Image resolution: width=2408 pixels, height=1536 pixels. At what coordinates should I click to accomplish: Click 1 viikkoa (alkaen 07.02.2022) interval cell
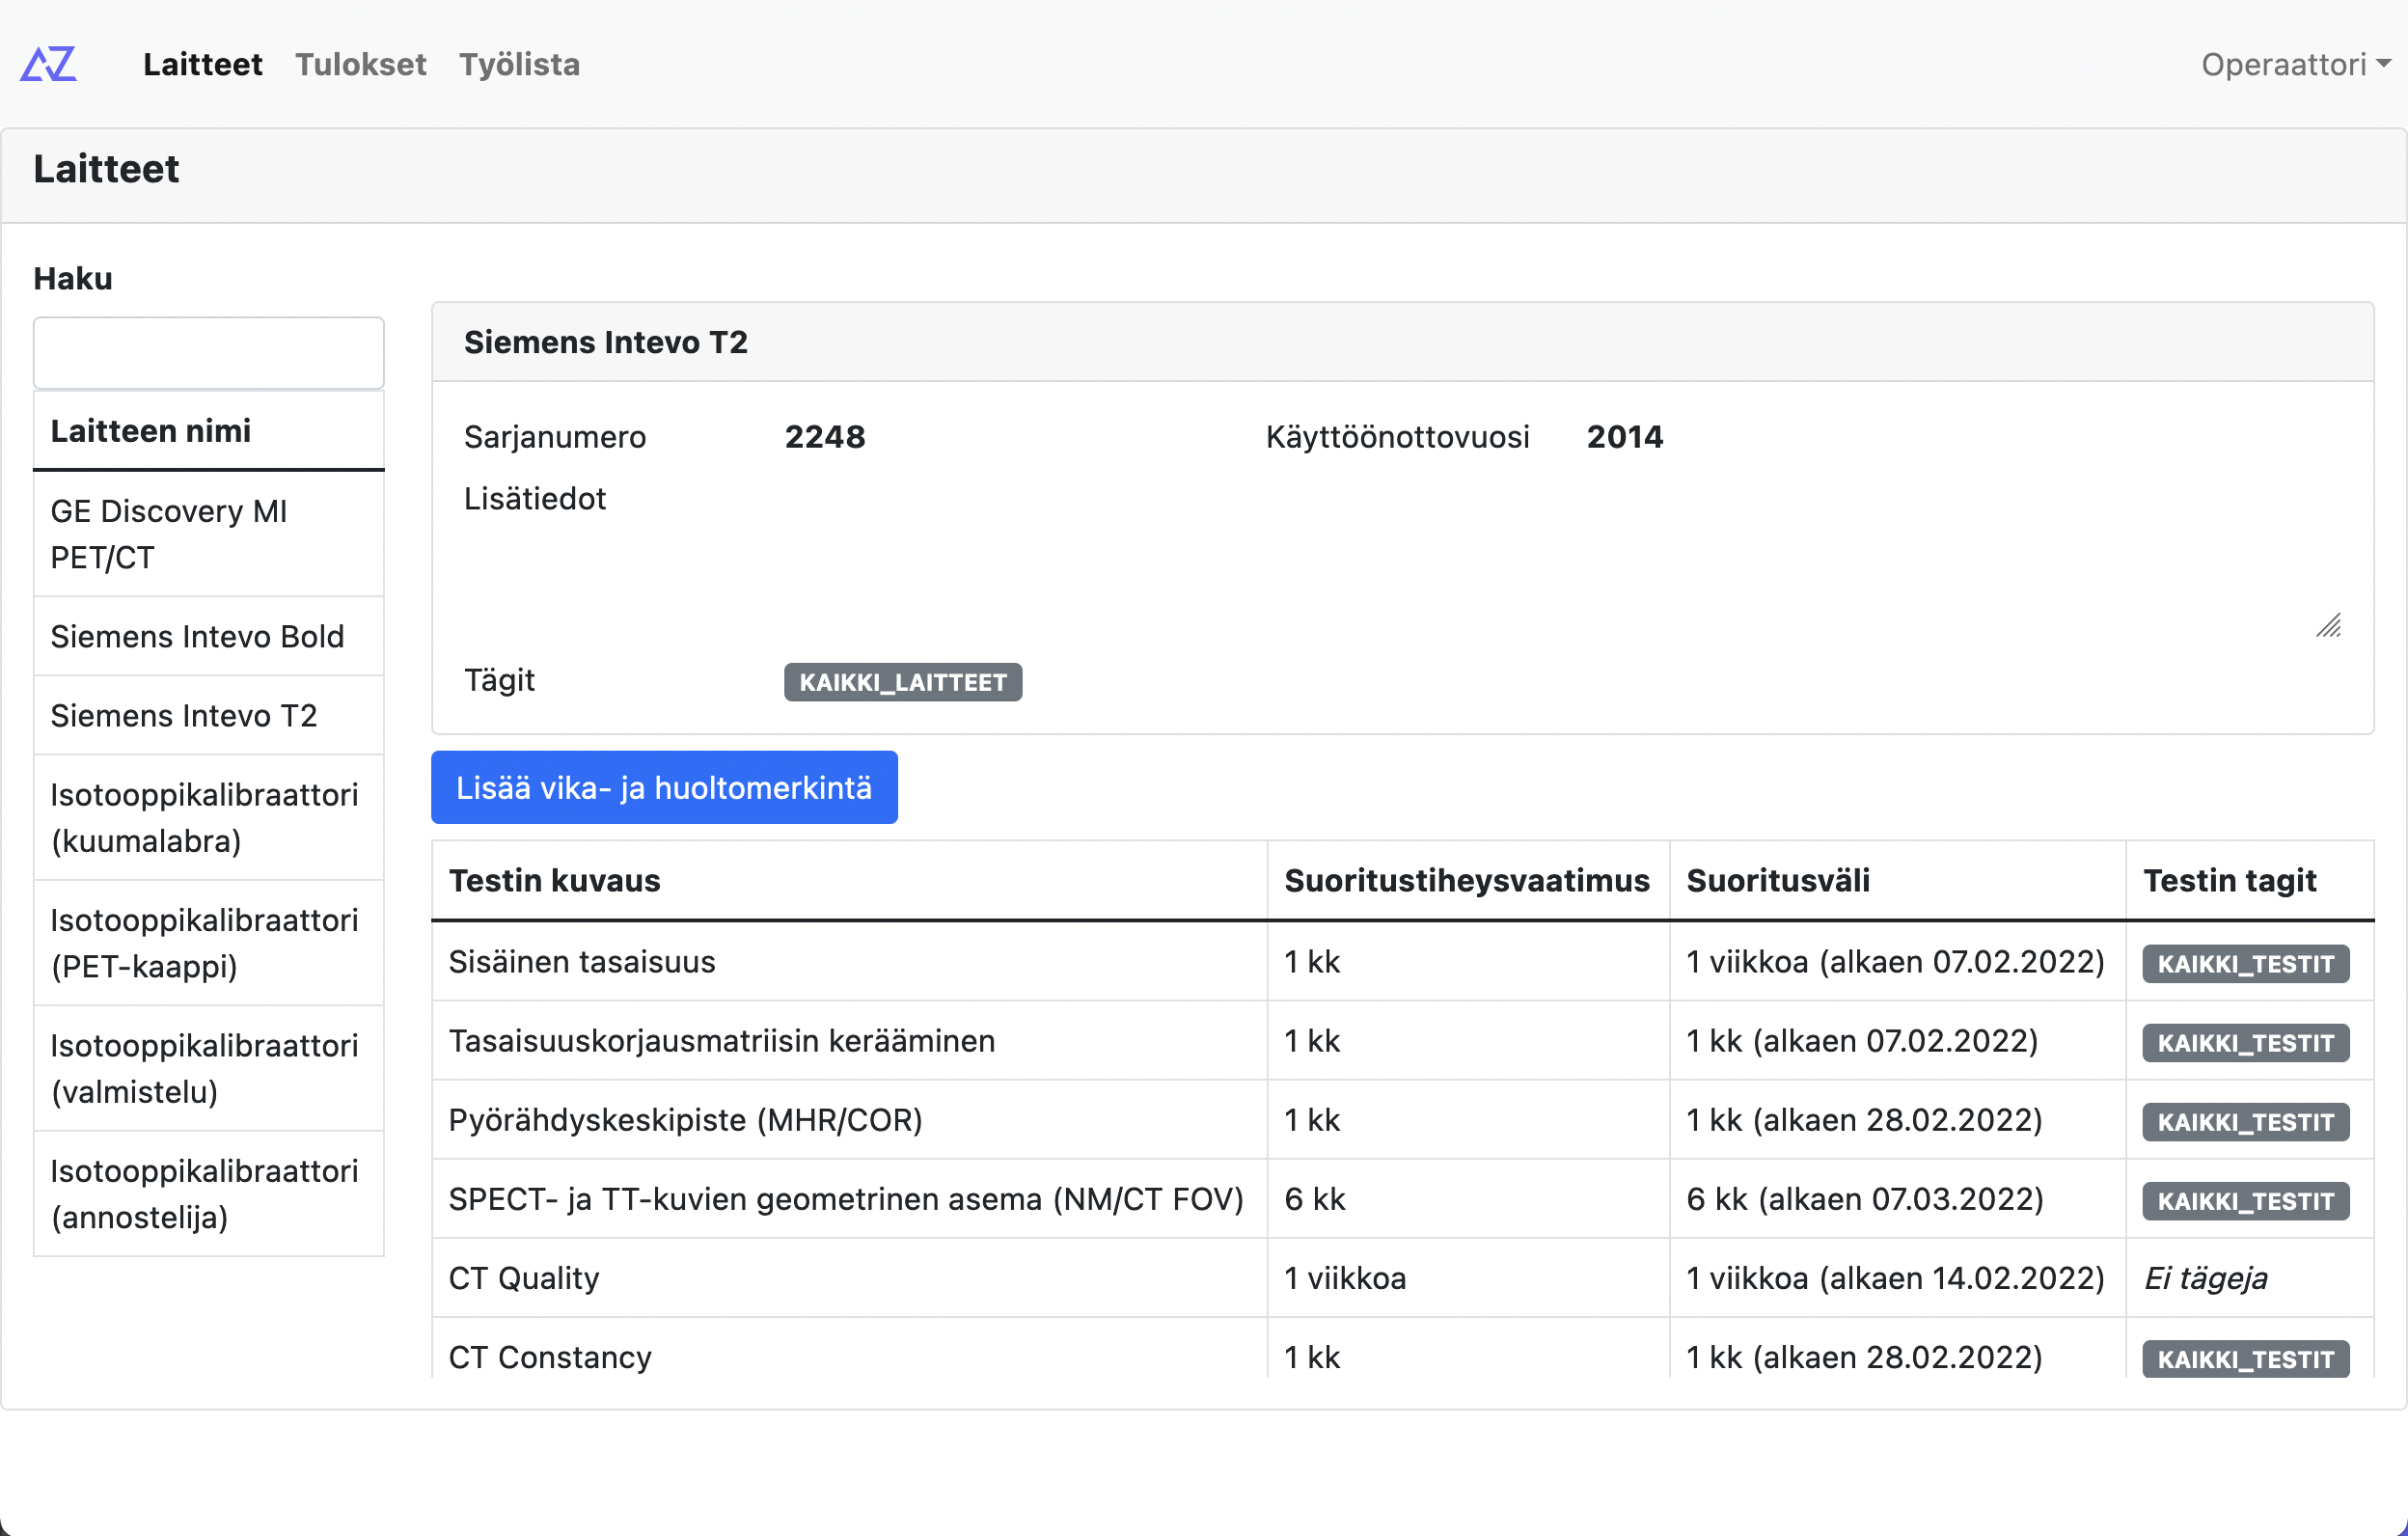point(1897,962)
